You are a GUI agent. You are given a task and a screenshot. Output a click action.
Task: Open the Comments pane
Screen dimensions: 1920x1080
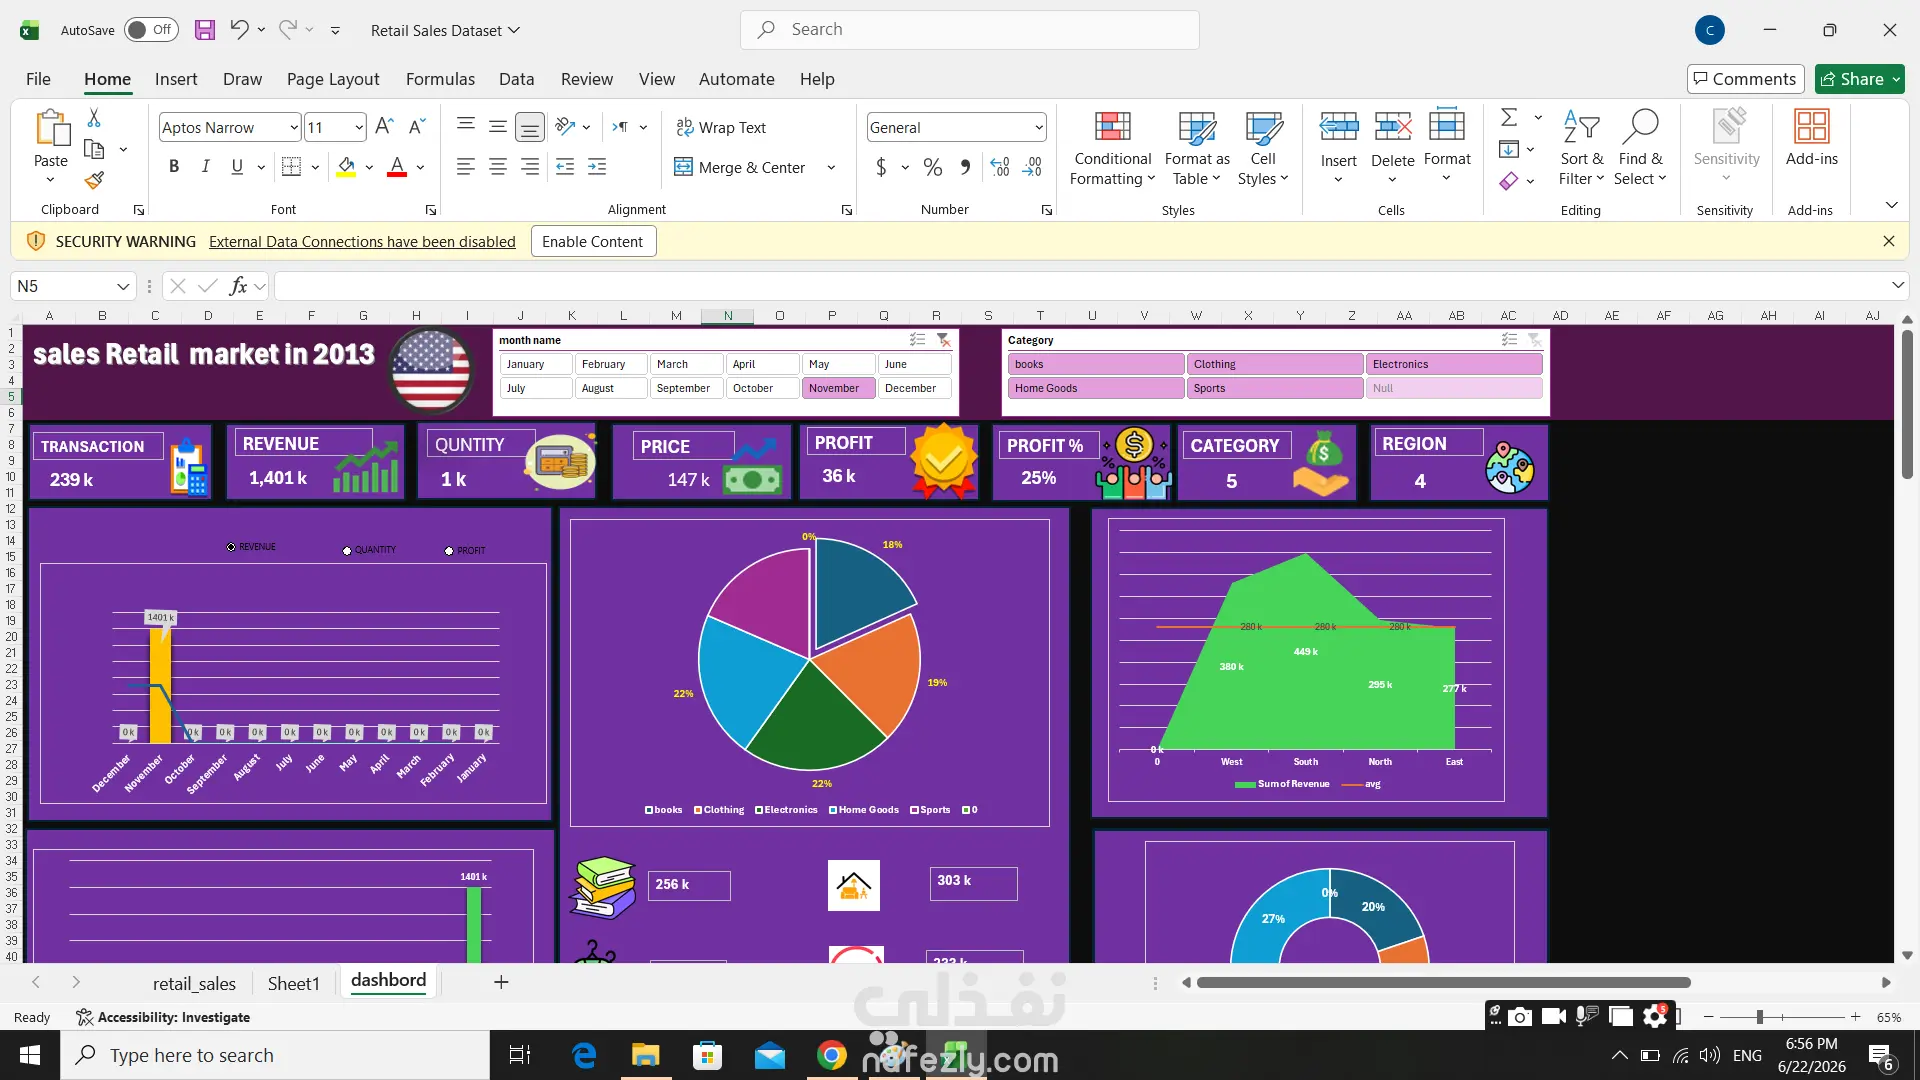coord(1745,79)
